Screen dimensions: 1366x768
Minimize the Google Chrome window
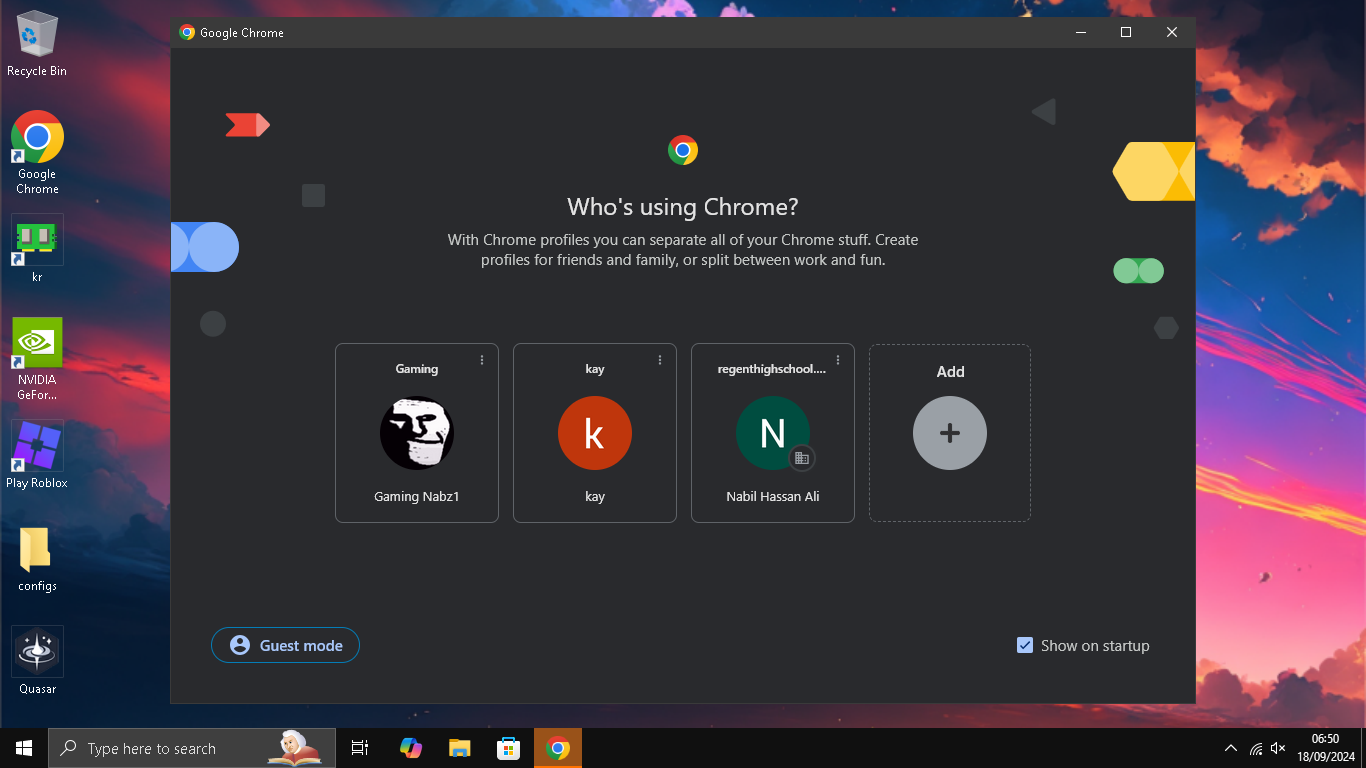(1081, 32)
